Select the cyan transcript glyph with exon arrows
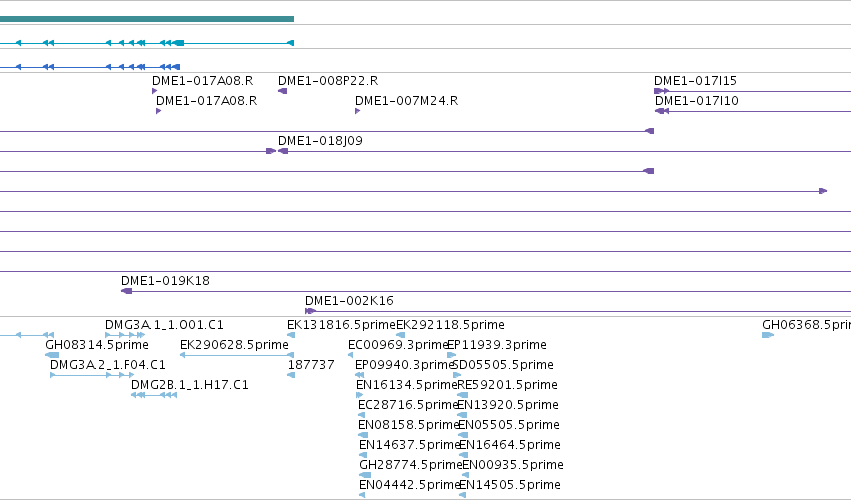 tap(147, 43)
